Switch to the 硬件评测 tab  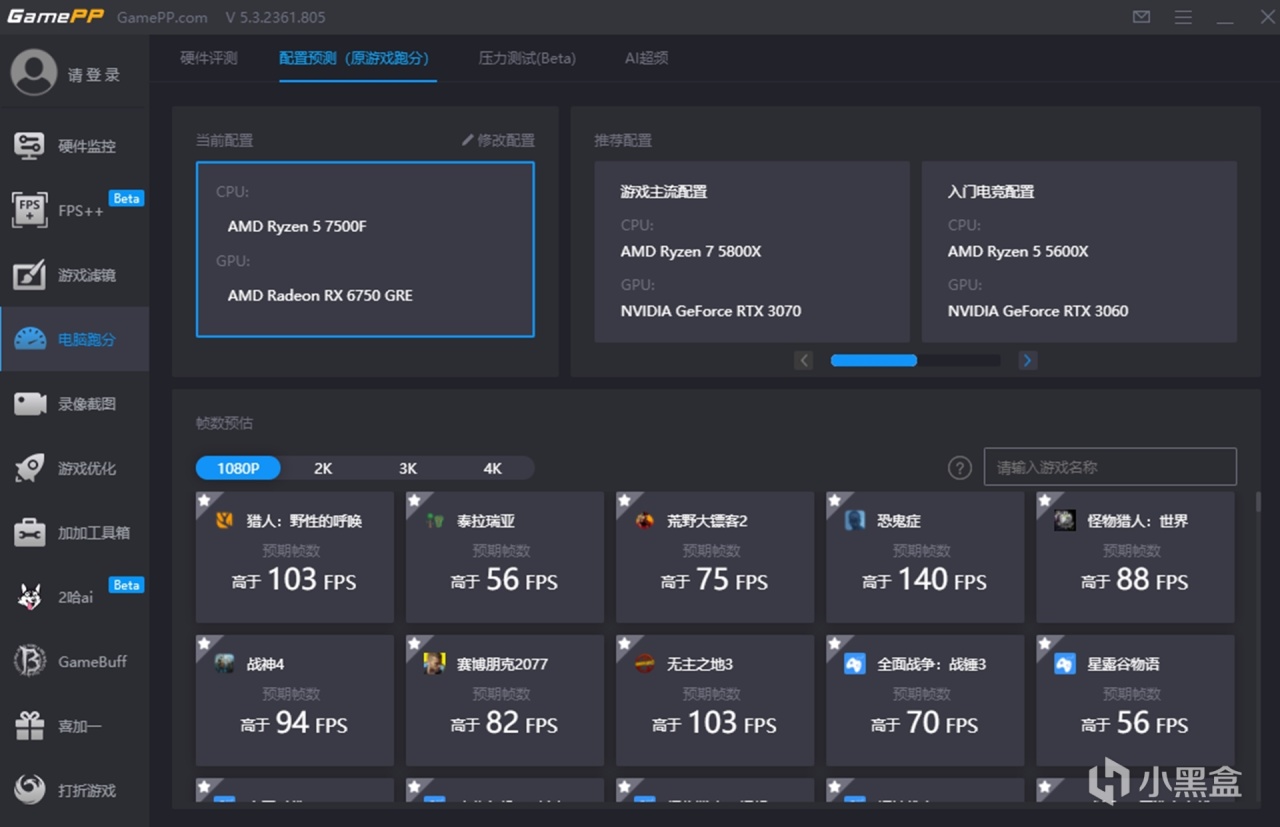[209, 58]
